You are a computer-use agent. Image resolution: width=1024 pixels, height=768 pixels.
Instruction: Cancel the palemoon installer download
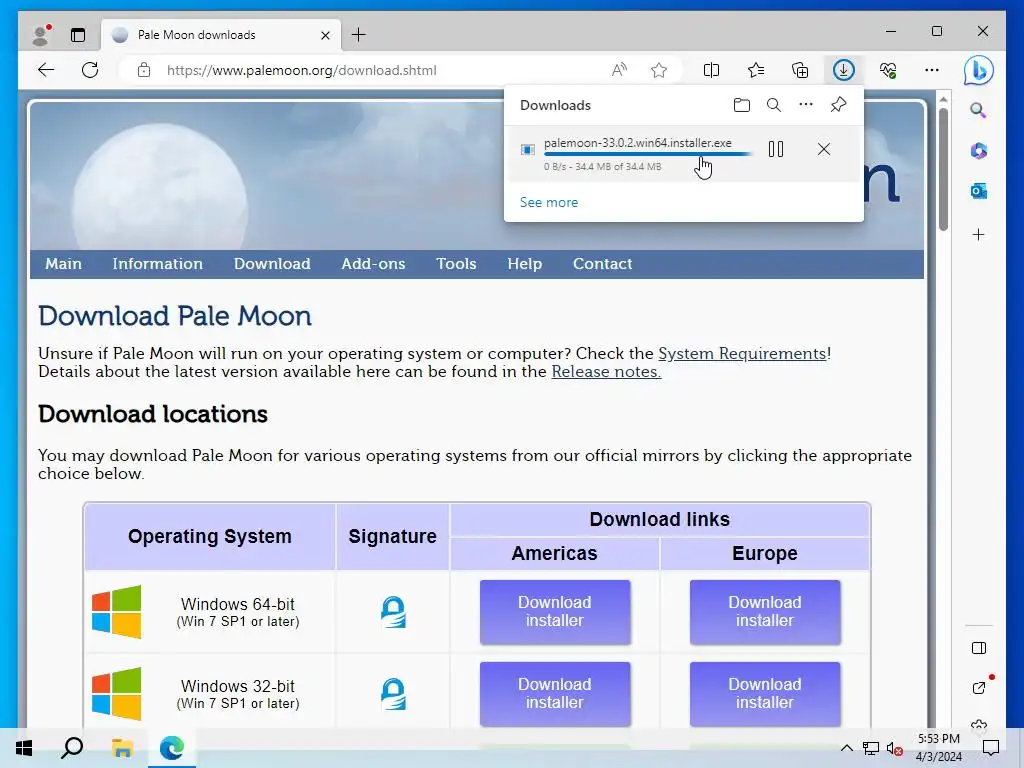824,150
